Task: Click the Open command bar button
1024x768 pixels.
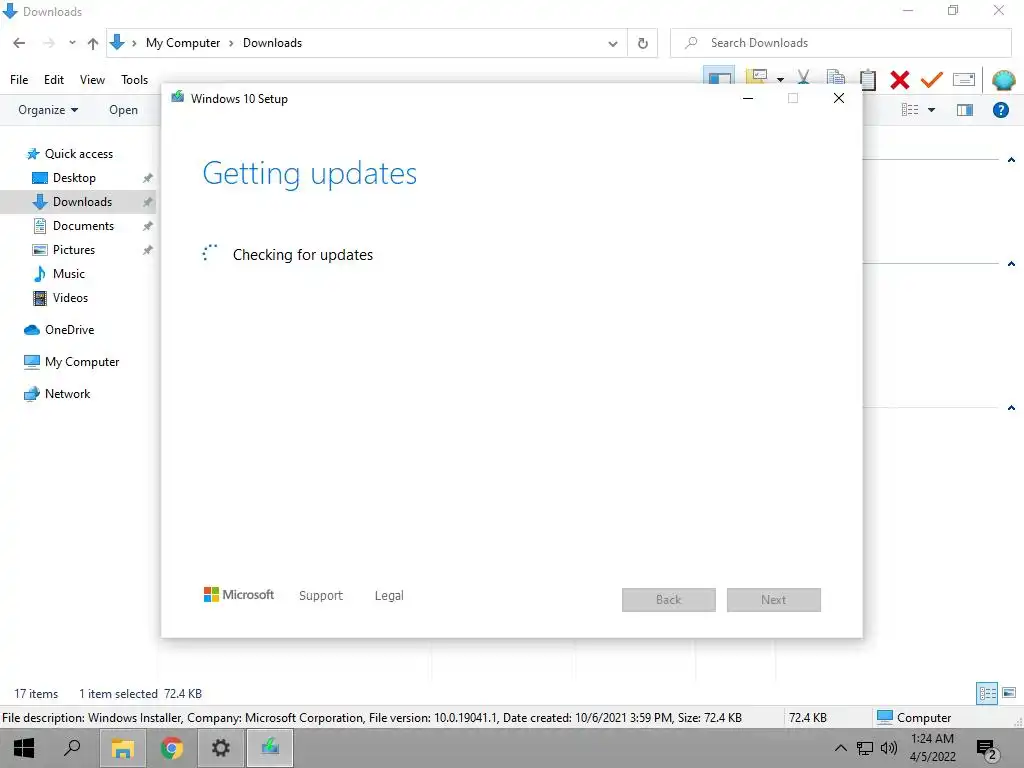Action: [x=123, y=110]
